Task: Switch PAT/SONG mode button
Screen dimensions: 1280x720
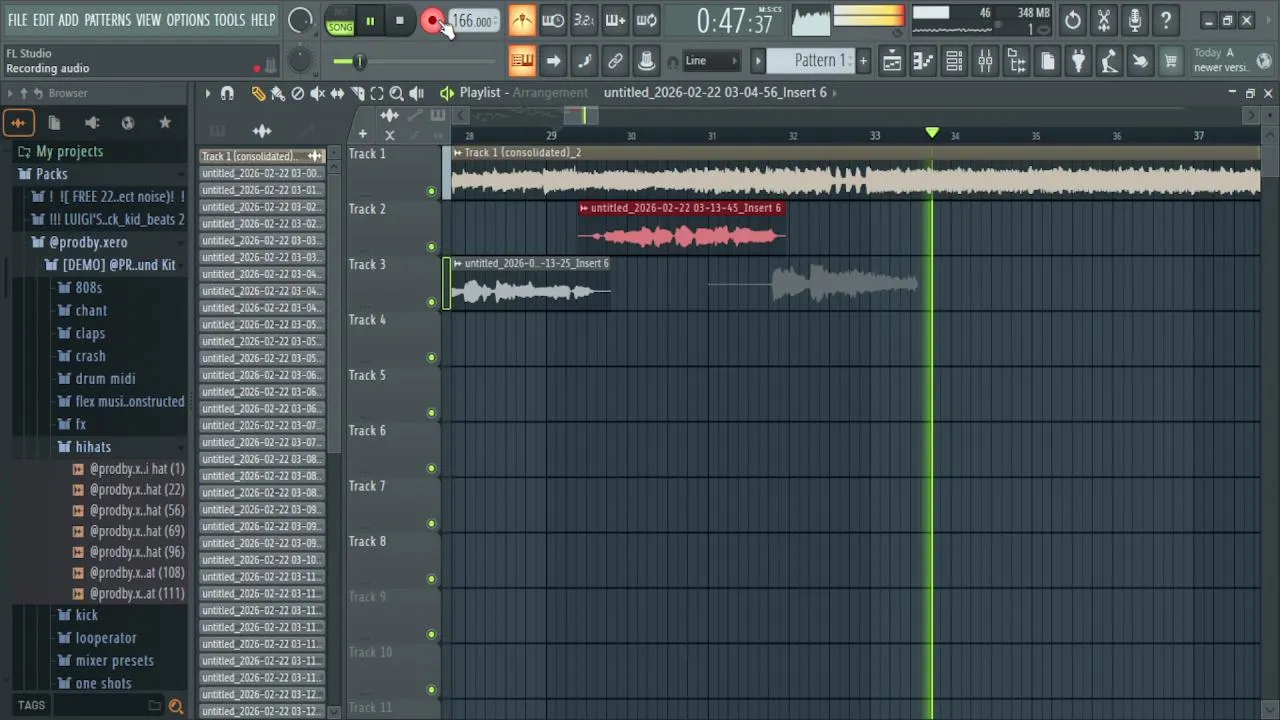Action: click(340, 21)
